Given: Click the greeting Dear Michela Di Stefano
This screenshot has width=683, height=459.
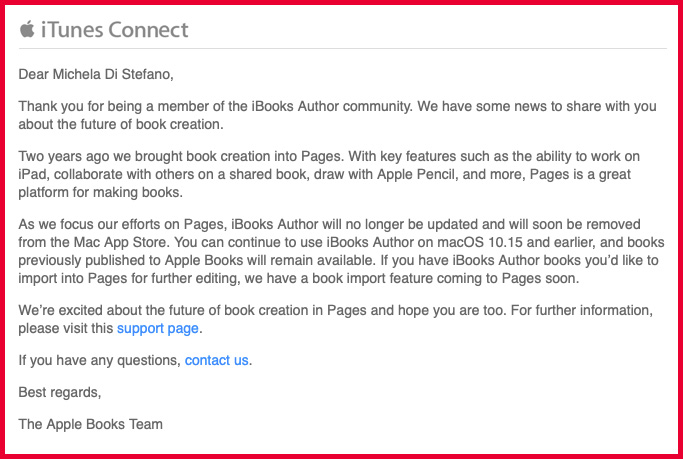Looking at the screenshot, I should tap(96, 74).
